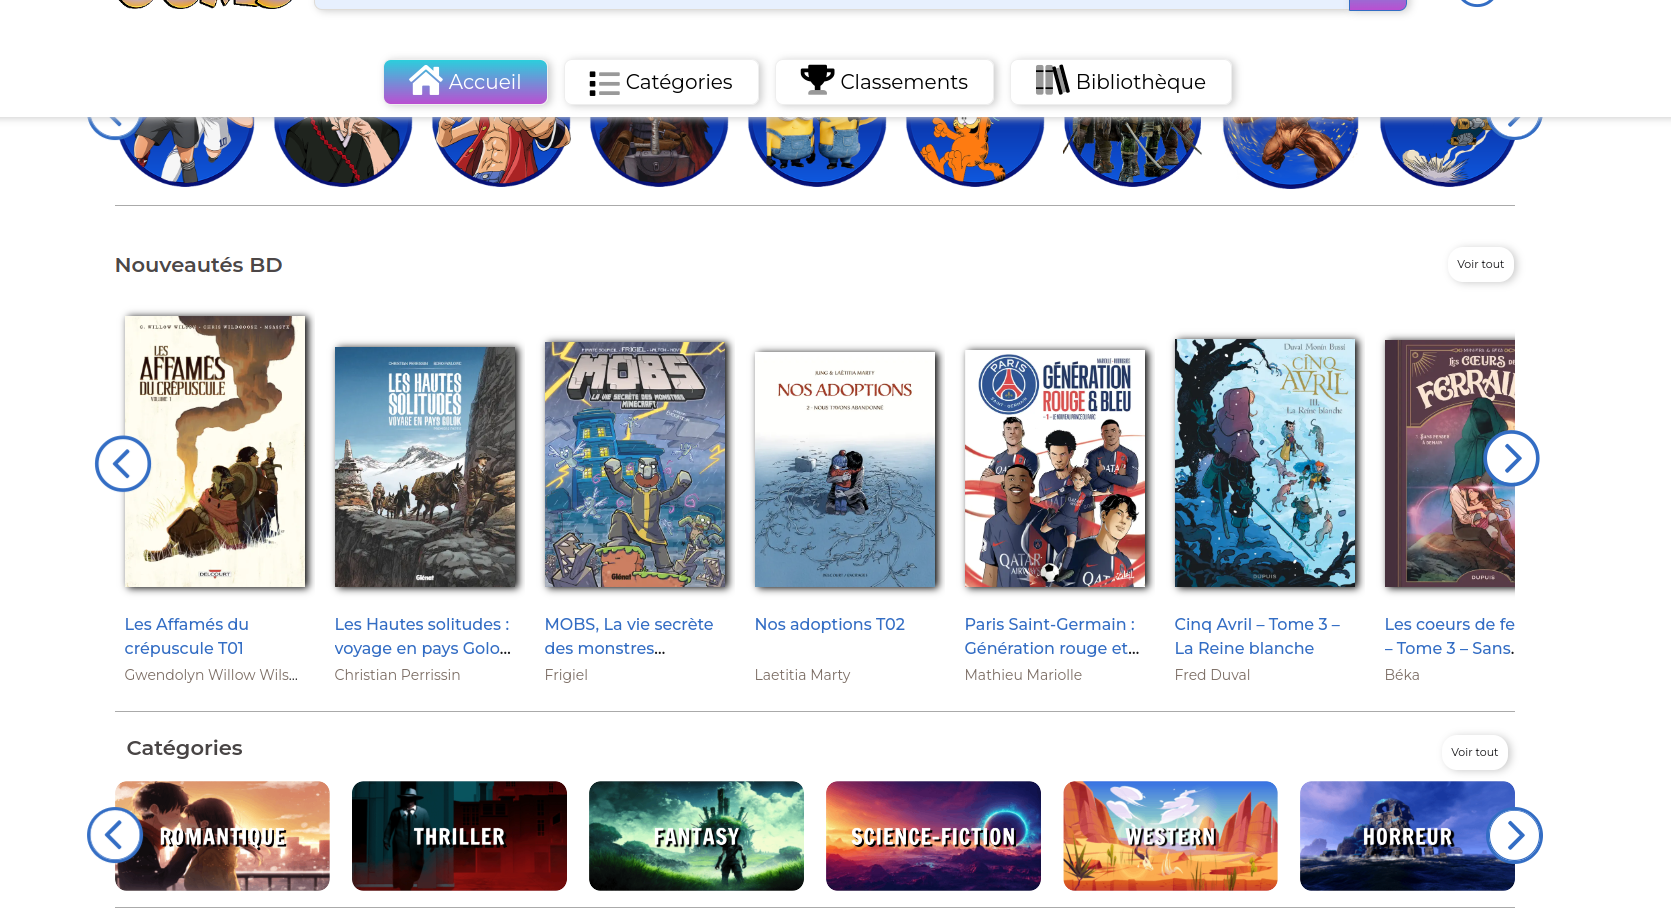
Task: Click Voir tout for Nouveautés BD
Action: pos(1480,264)
